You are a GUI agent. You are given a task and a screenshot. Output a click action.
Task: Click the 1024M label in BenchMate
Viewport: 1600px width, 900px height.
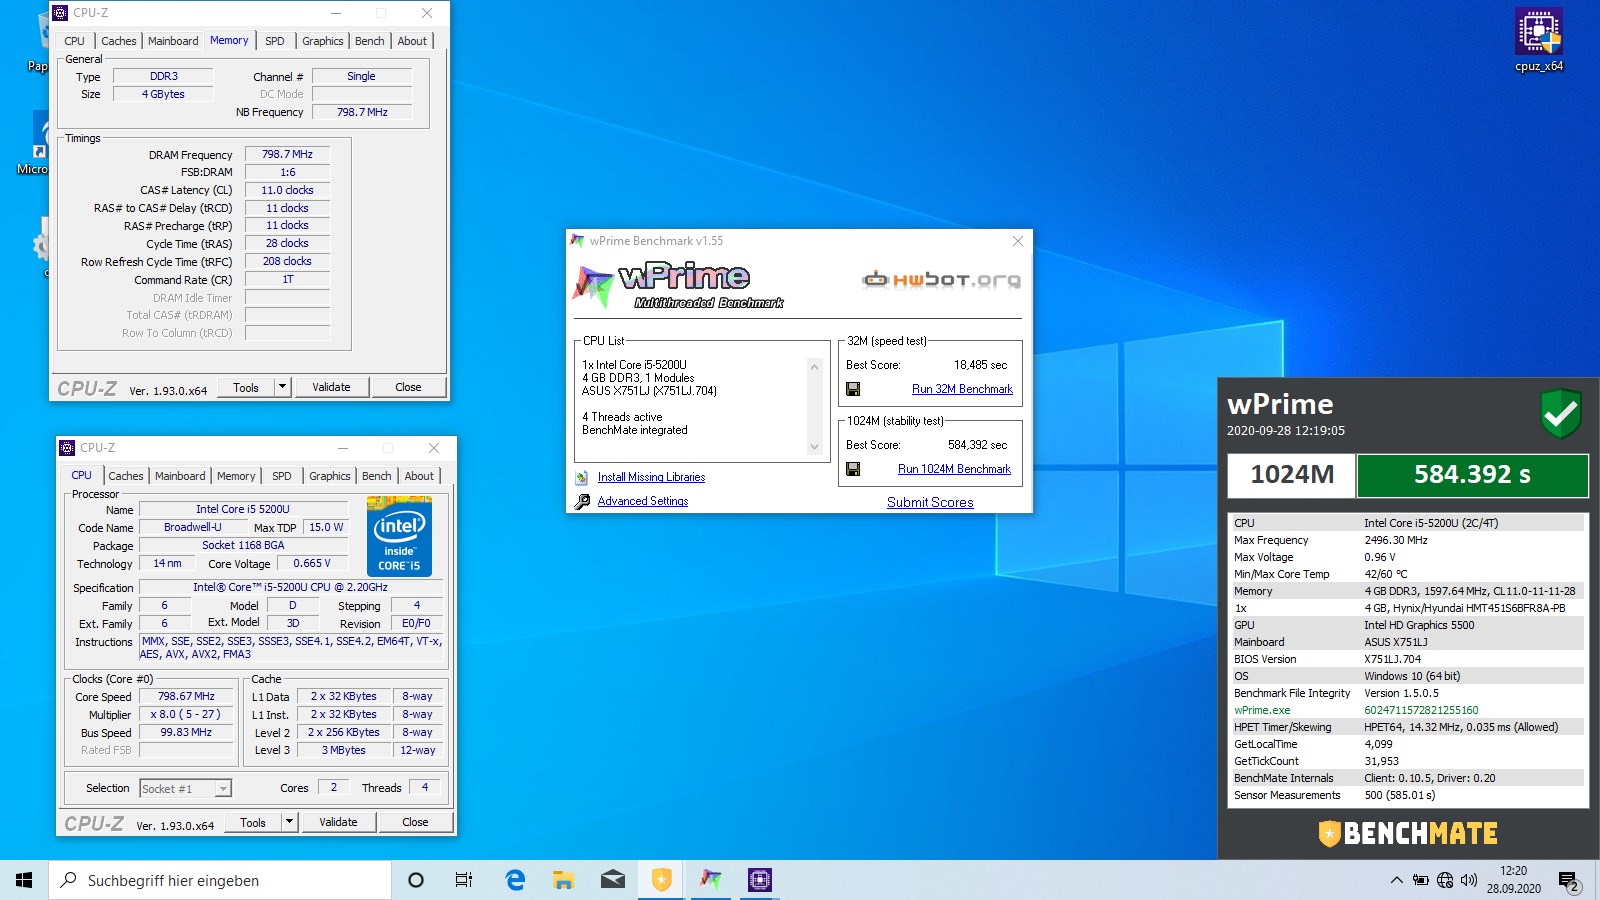[x=1292, y=475]
